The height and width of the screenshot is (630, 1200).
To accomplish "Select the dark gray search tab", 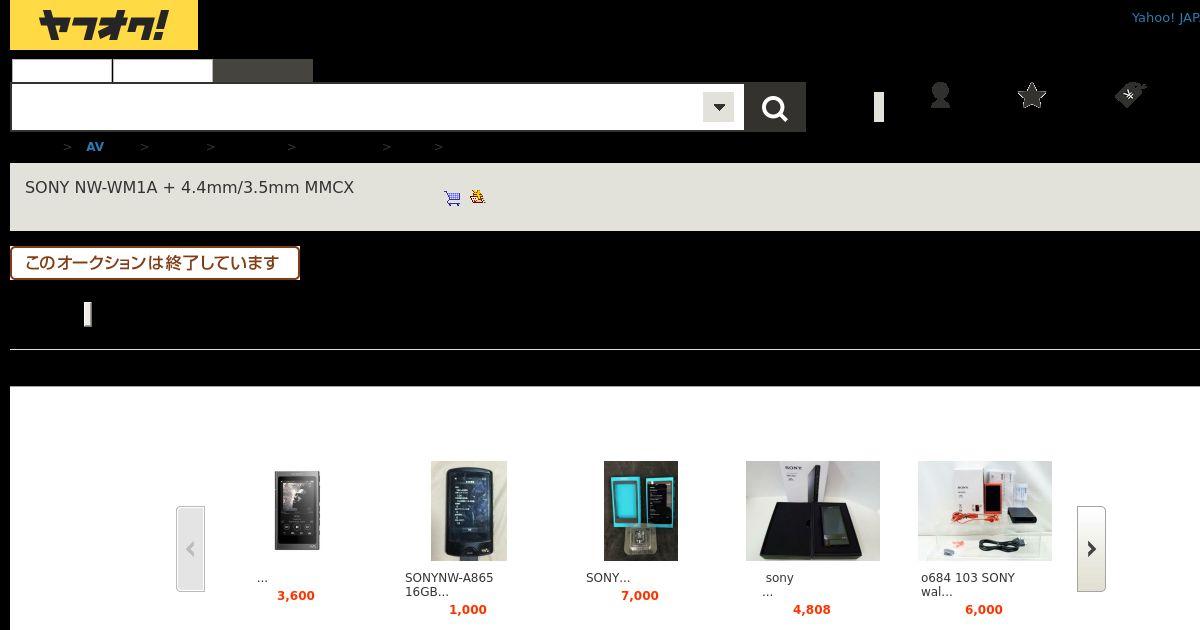I will pyautogui.click(x=263, y=71).
